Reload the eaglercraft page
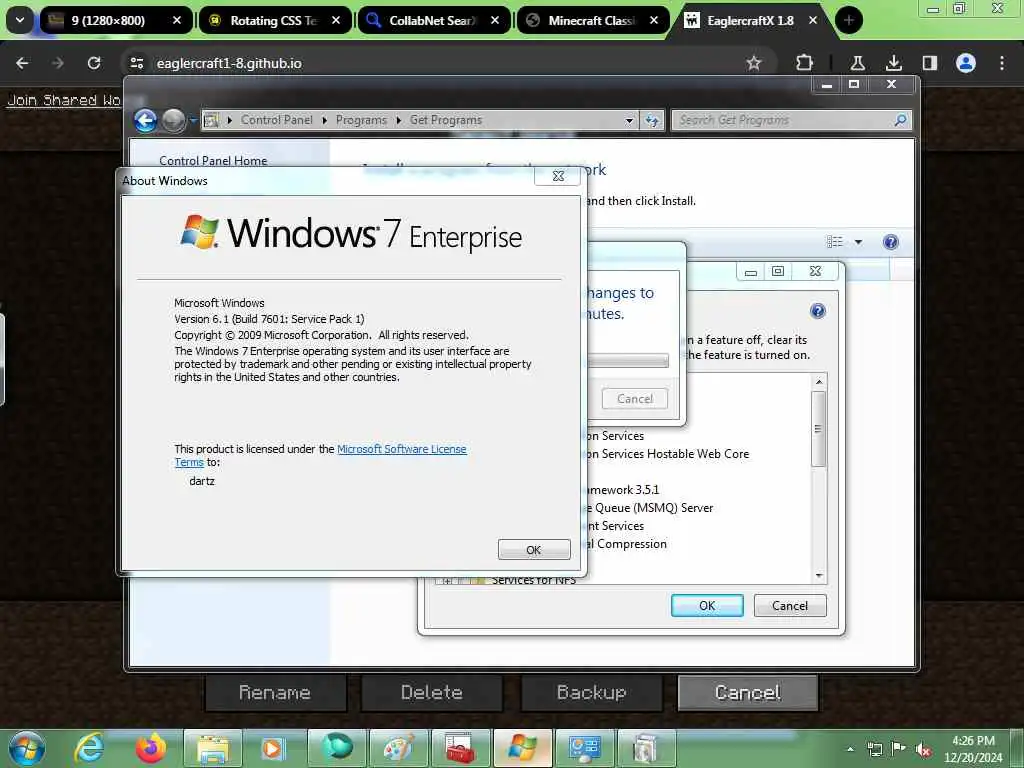The height and width of the screenshot is (768, 1024). (x=94, y=63)
